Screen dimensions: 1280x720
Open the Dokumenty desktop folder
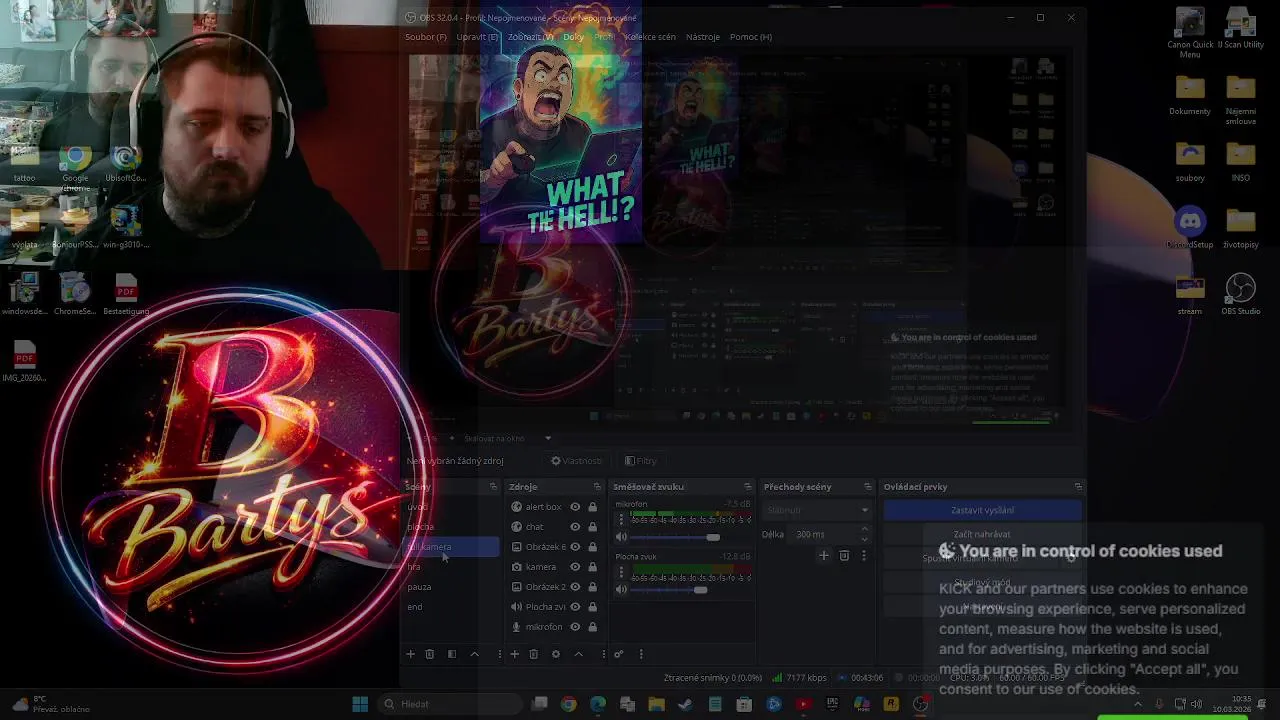(x=1190, y=94)
